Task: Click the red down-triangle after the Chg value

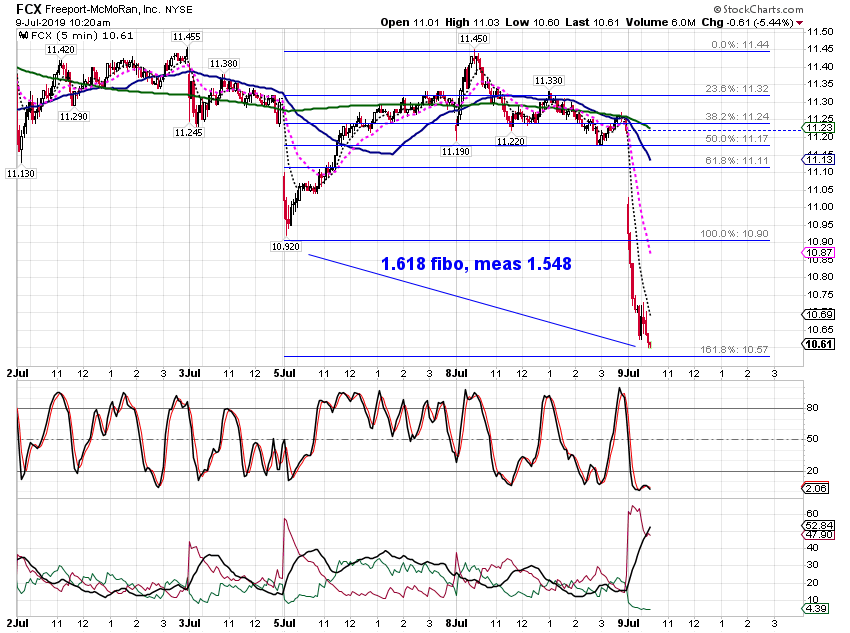Action: [800, 23]
